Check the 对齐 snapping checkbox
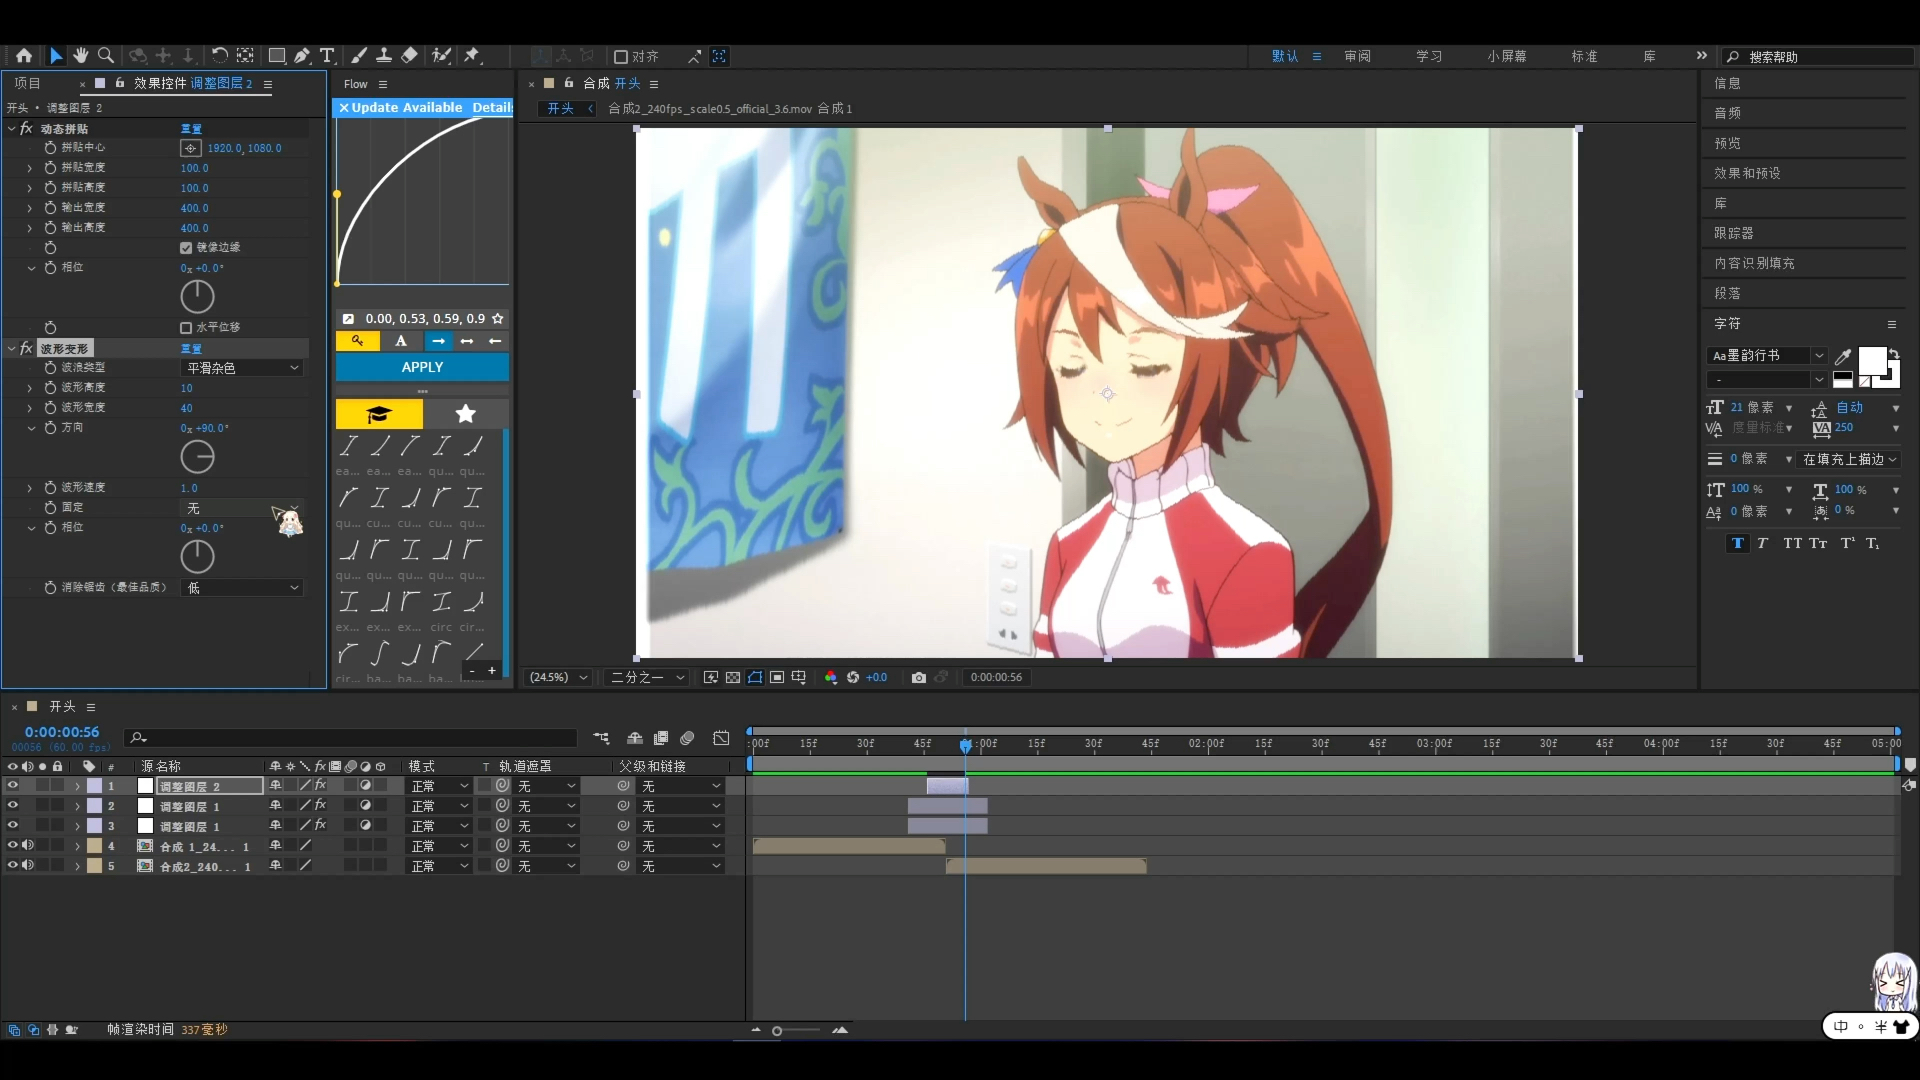Screen dimensions: 1920x1080 [621, 57]
